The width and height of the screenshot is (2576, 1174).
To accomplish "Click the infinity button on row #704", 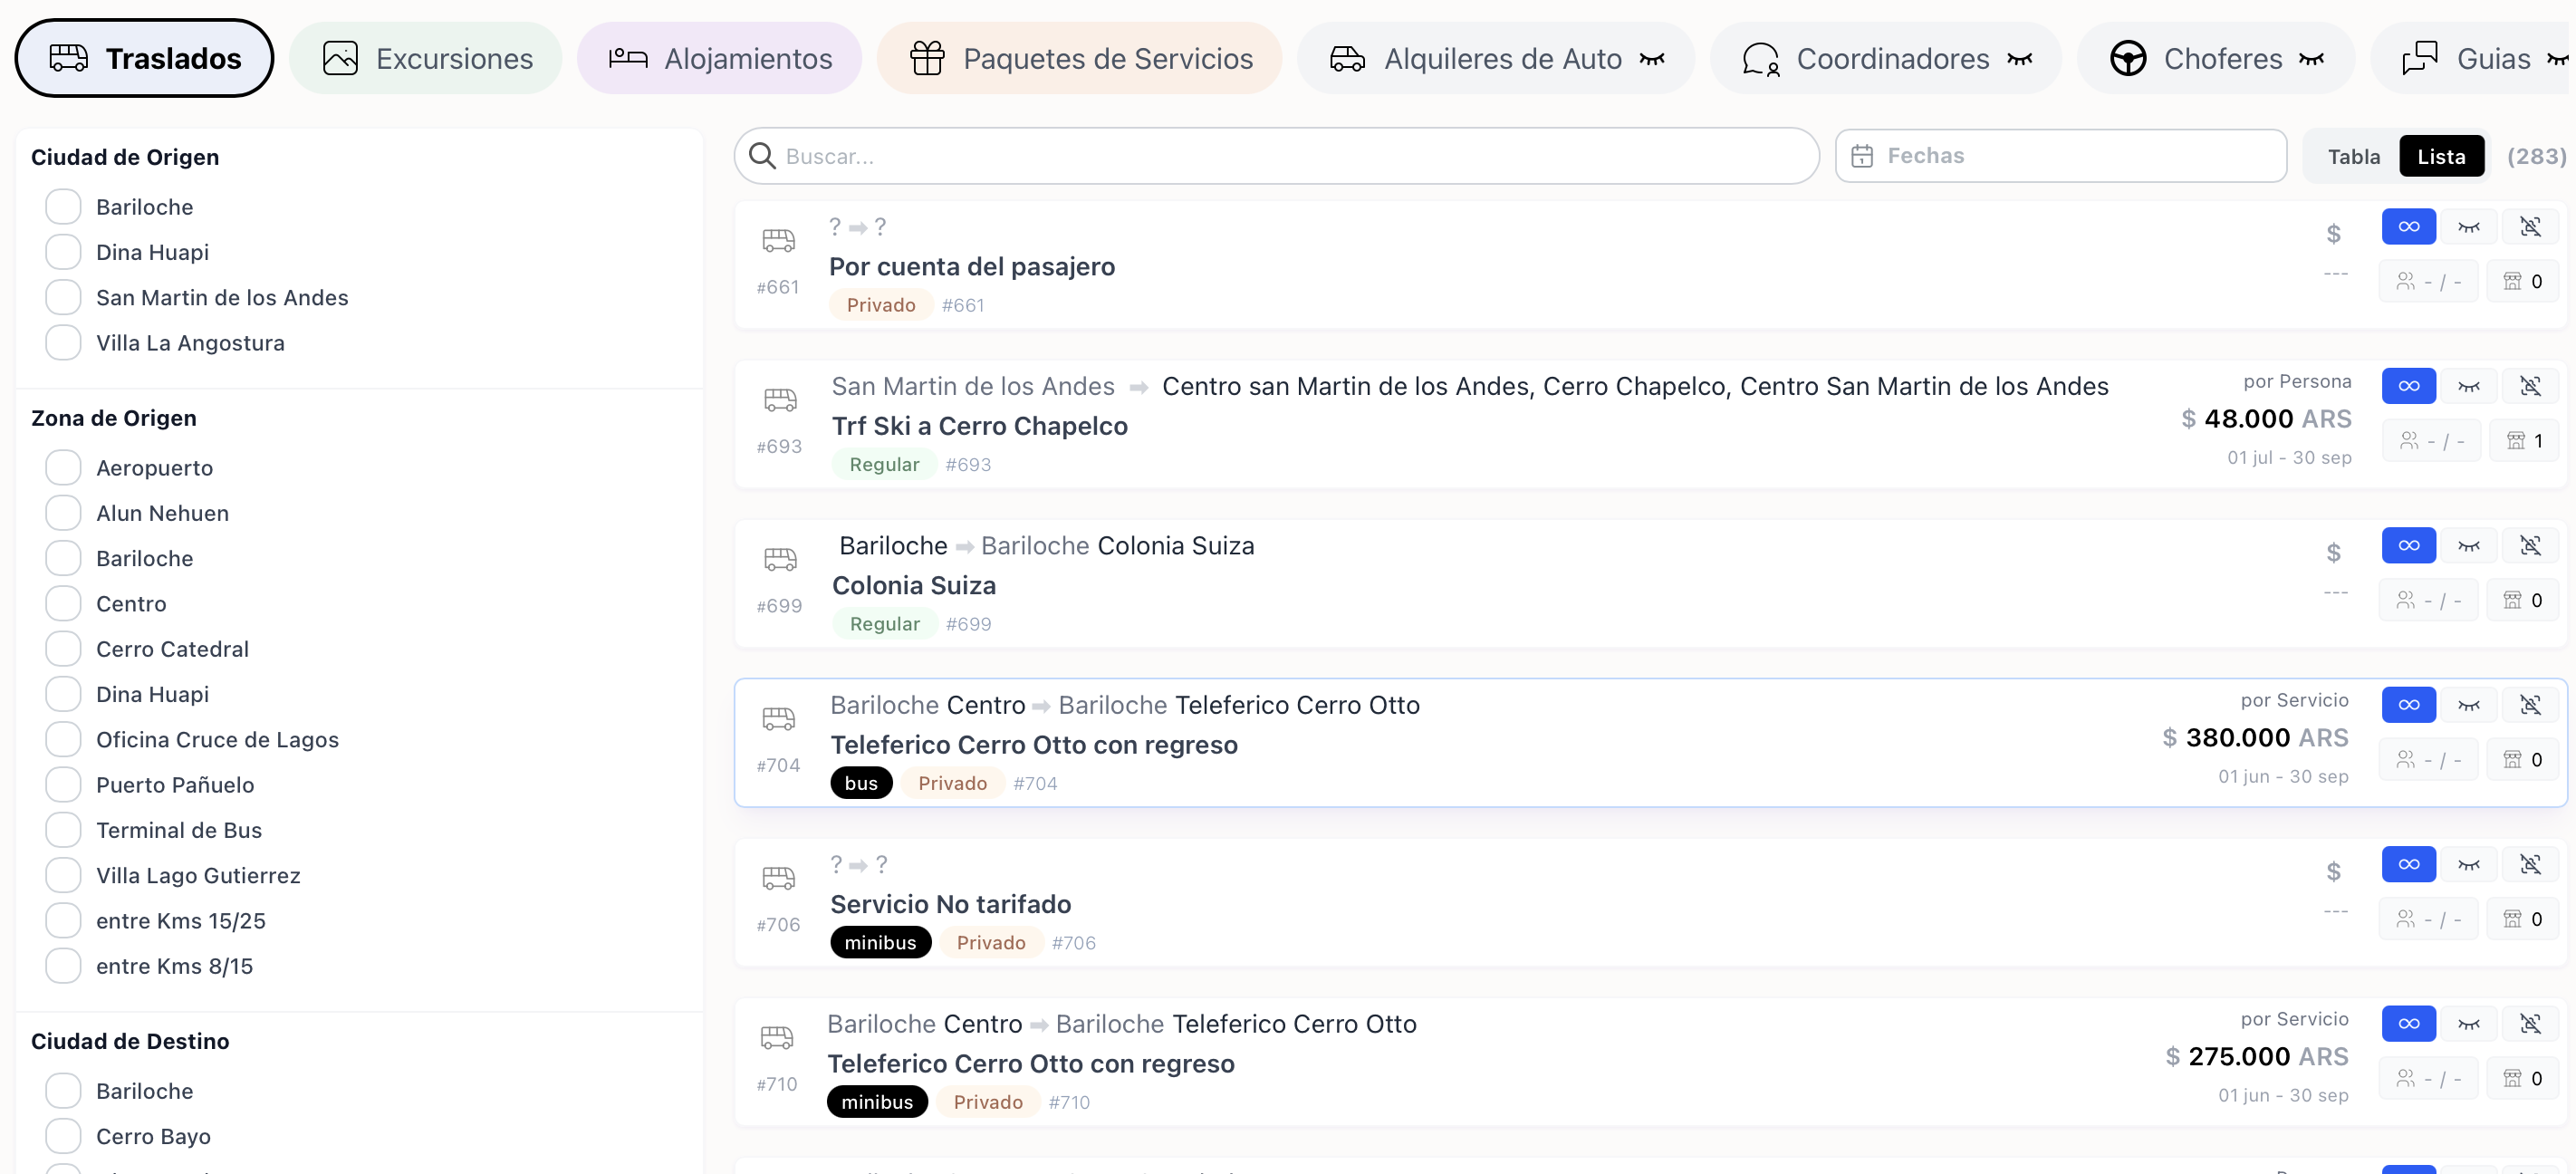I will (x=2408, y=705).
